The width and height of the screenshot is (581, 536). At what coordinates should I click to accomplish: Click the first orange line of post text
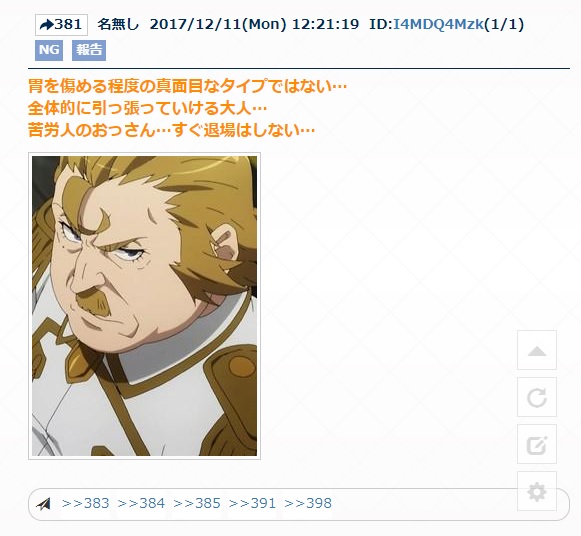point(187,86)
